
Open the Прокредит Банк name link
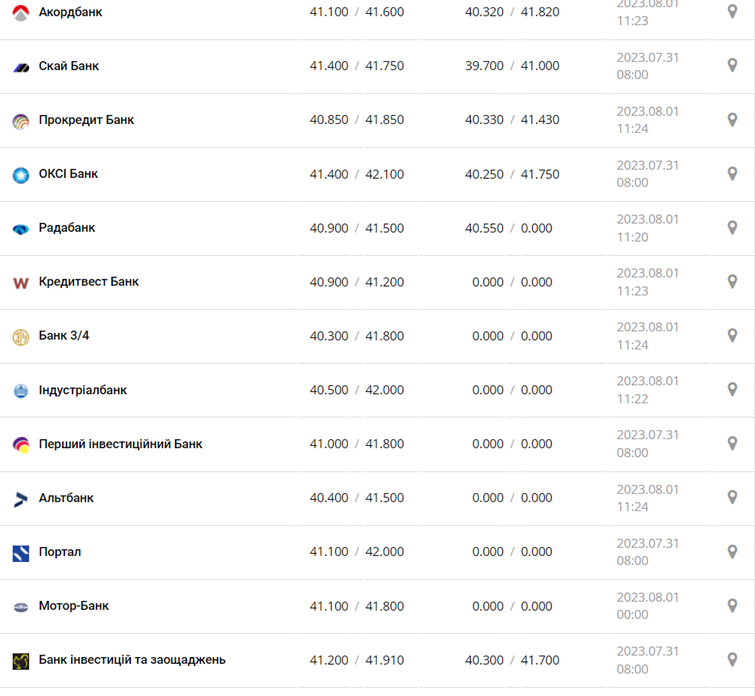point(86,120)
